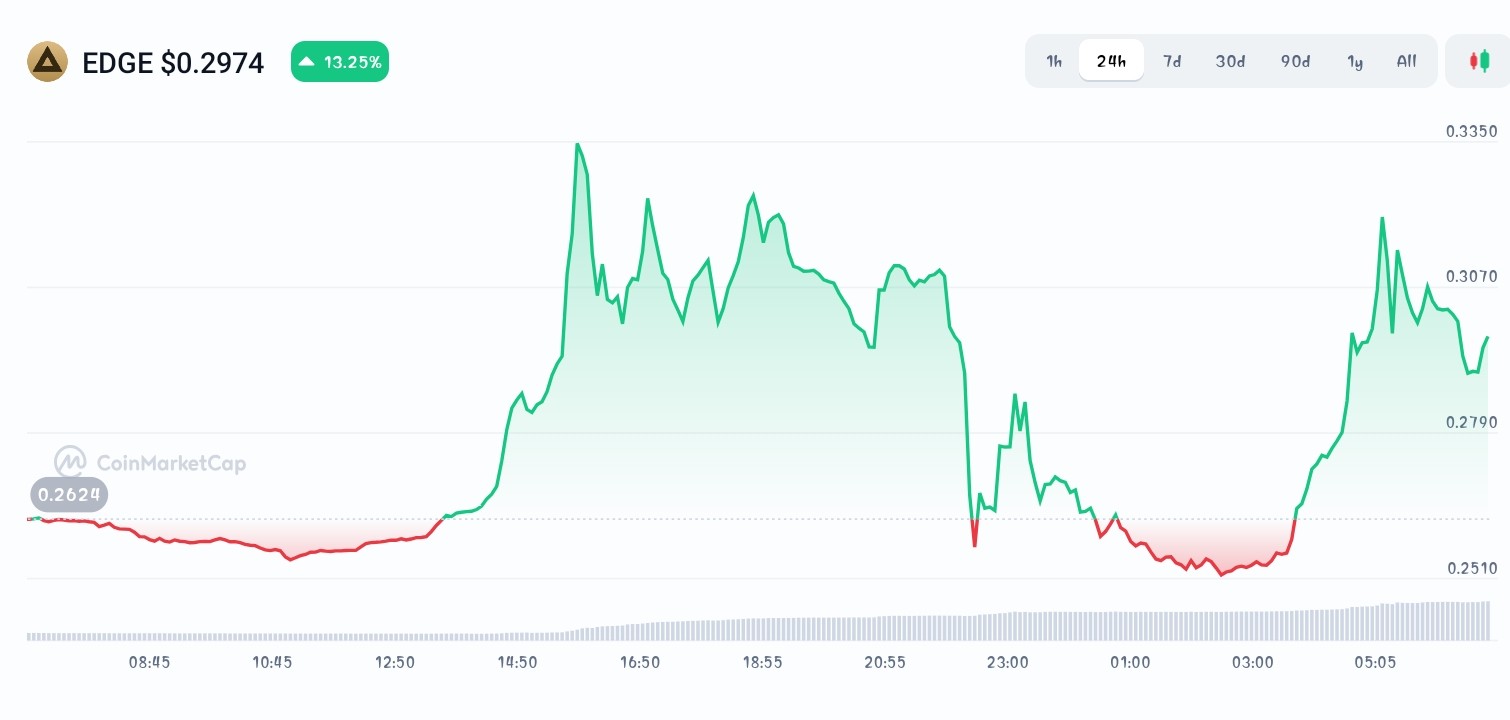Click the highest price peak on chart
The image size is (1510, 720).
(577, 145)
